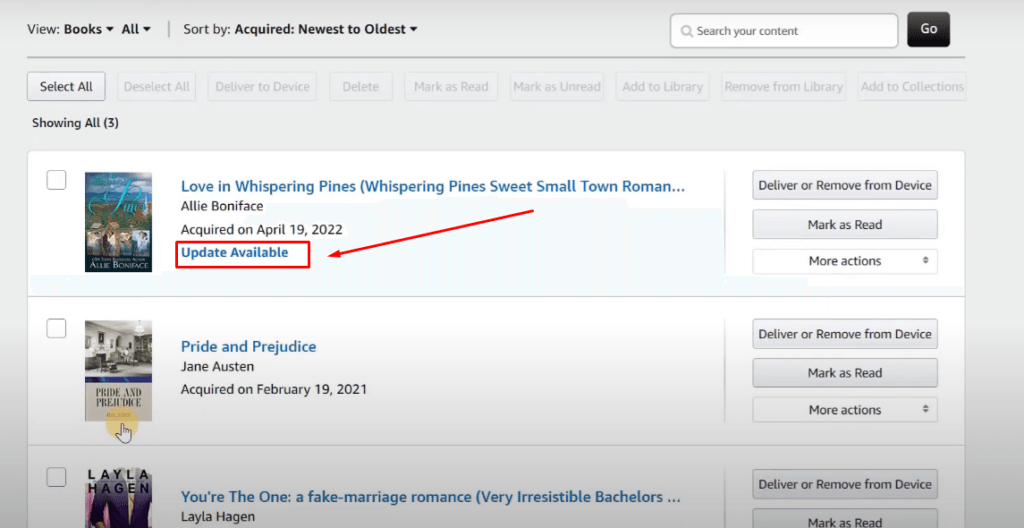Open the Love in Whispering Pines cover thumbnail
Viewport: 1024px width, 528px height.
point(118,222)
